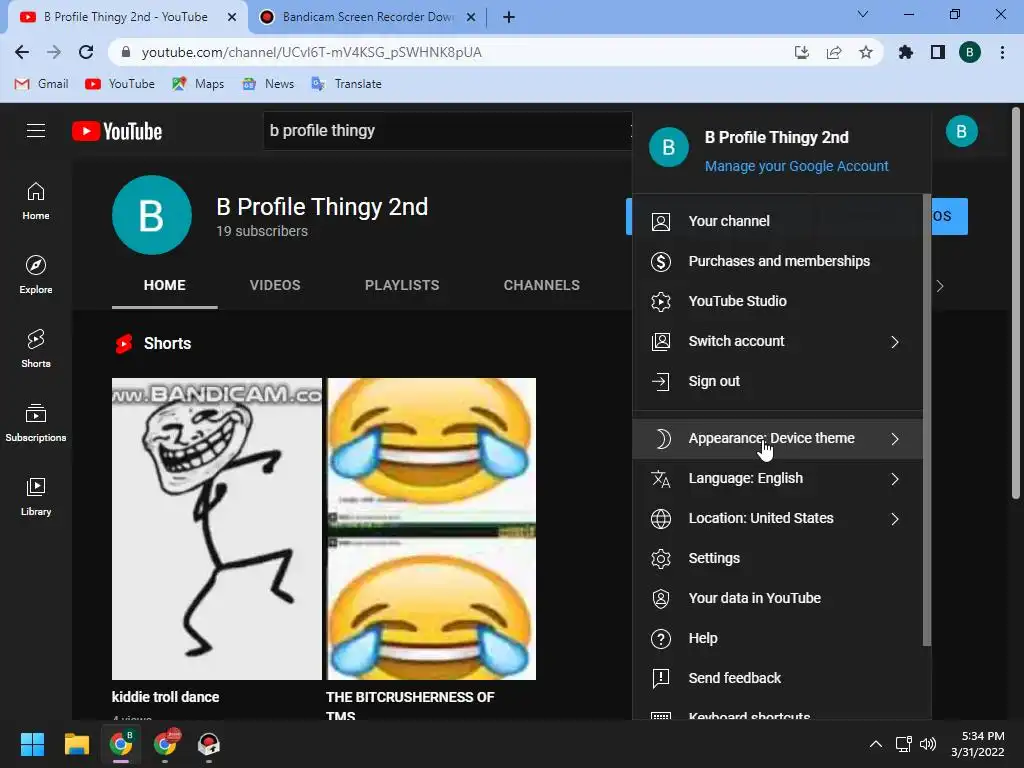The image size is (1024, 768).
Task: Show hidden system tray icons
Action: tap(876, 744)
